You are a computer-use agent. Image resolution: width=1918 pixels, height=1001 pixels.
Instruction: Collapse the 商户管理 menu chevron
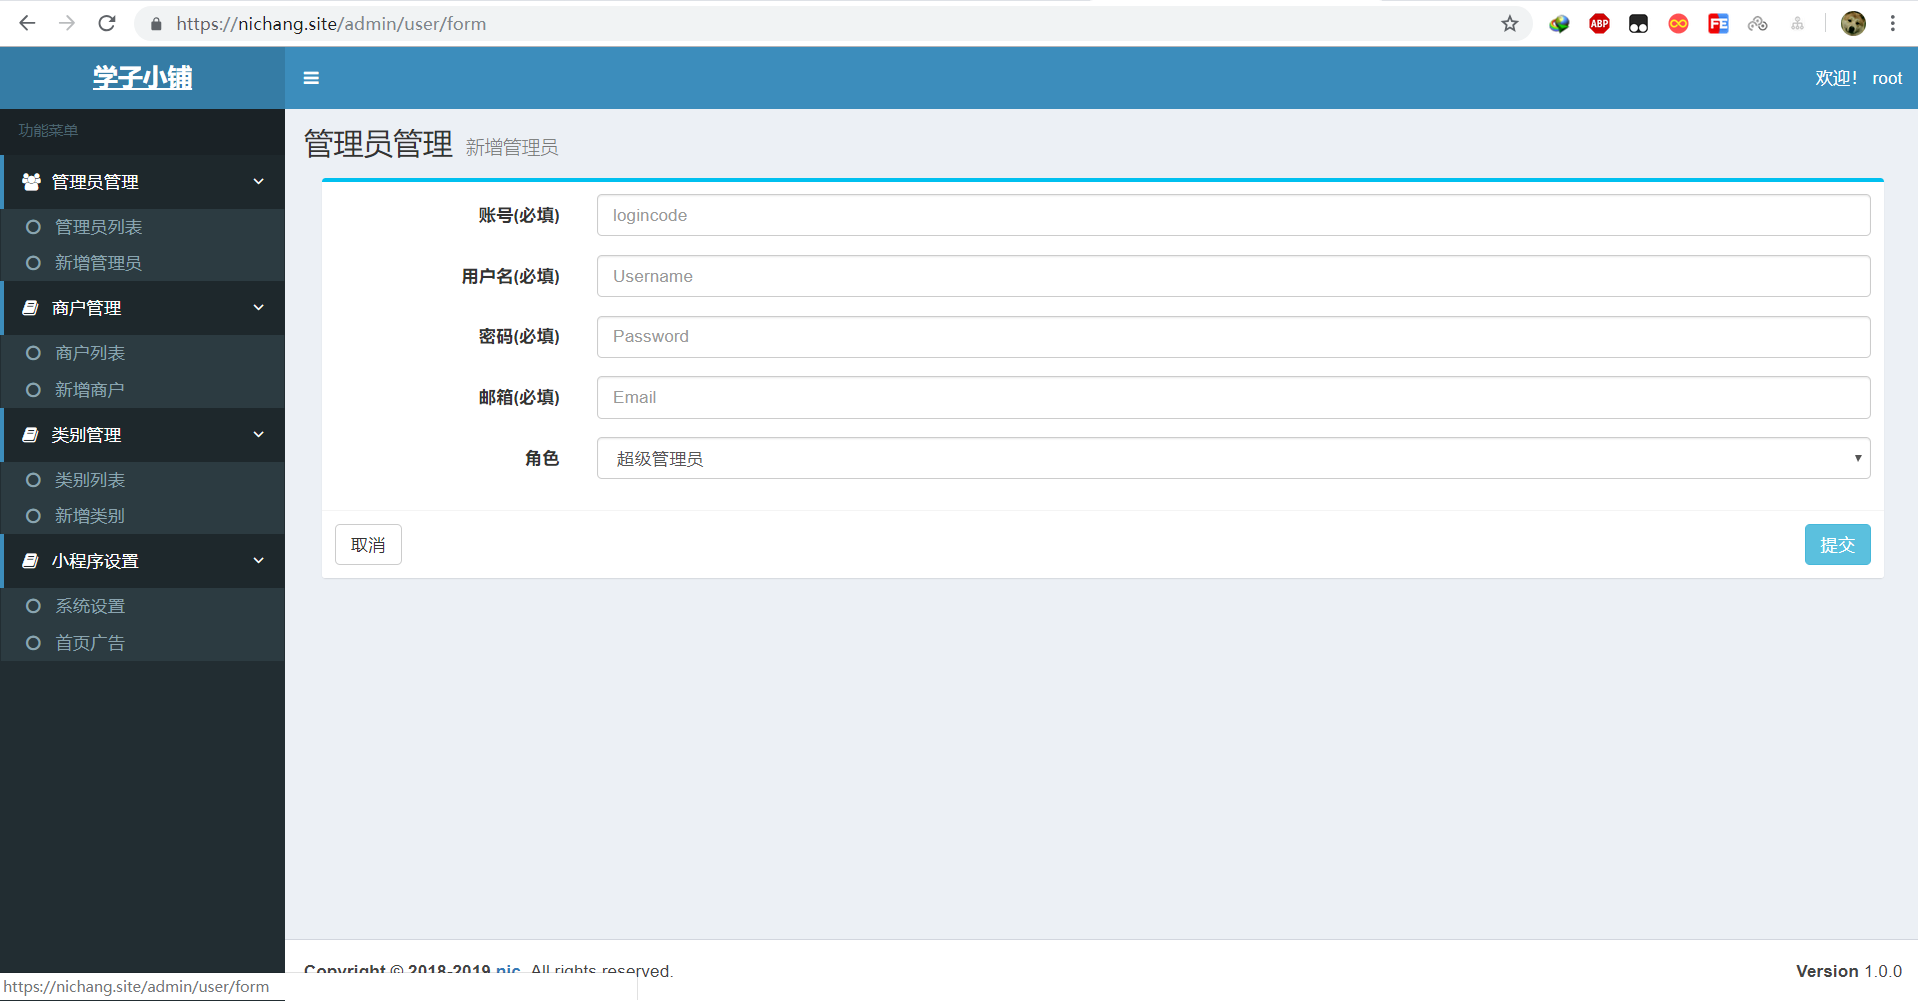coord(259,308)
